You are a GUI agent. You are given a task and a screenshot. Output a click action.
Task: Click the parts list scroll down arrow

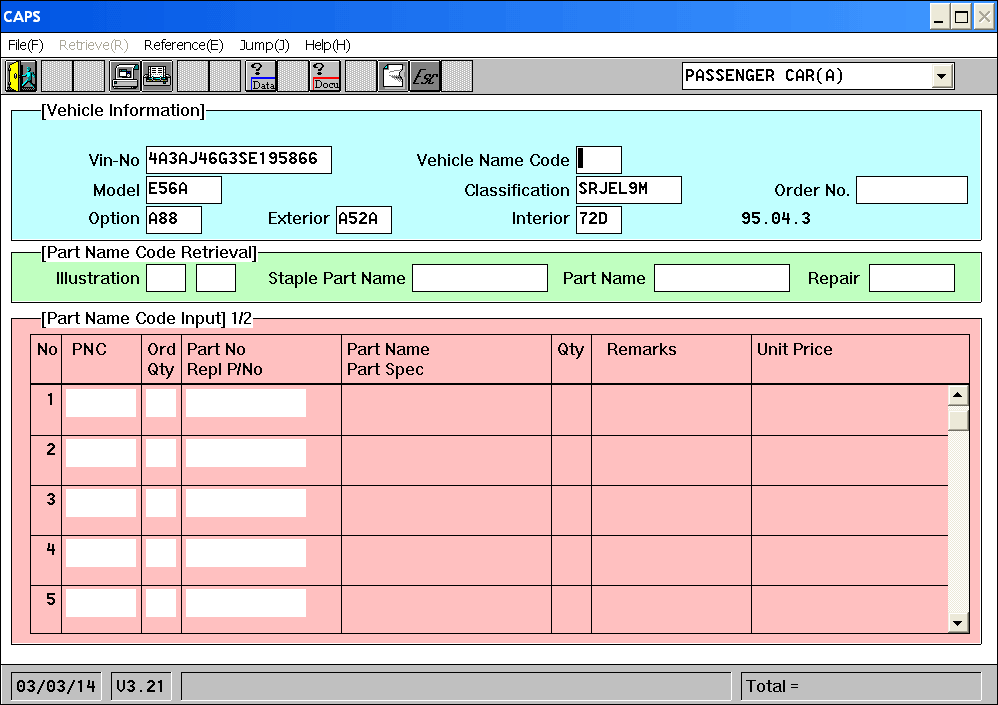point(958,623)
